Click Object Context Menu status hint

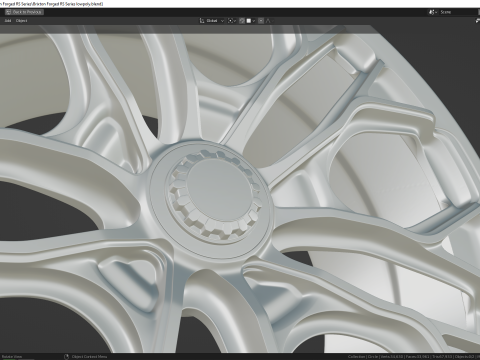tap(89, 357)
